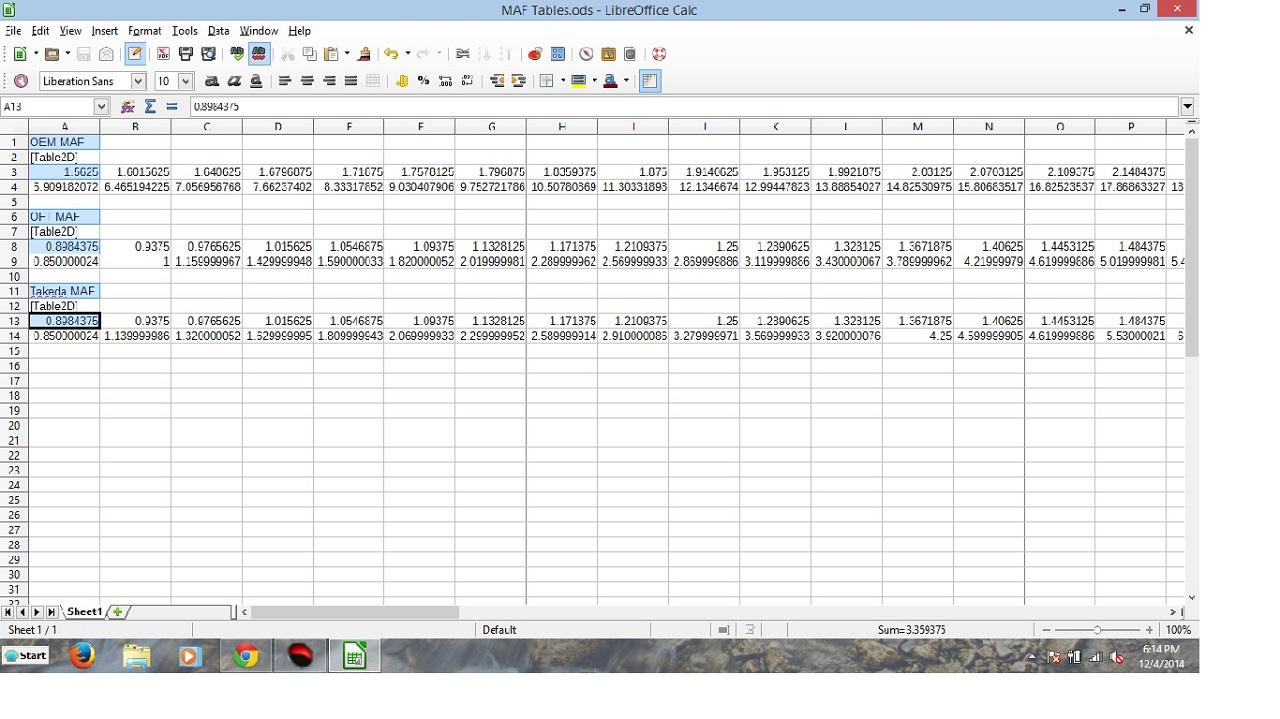Expand the Liberation Sans font name dropdown
The height and width of the screenshot is (719, 1280).
[x=138, y=81]
